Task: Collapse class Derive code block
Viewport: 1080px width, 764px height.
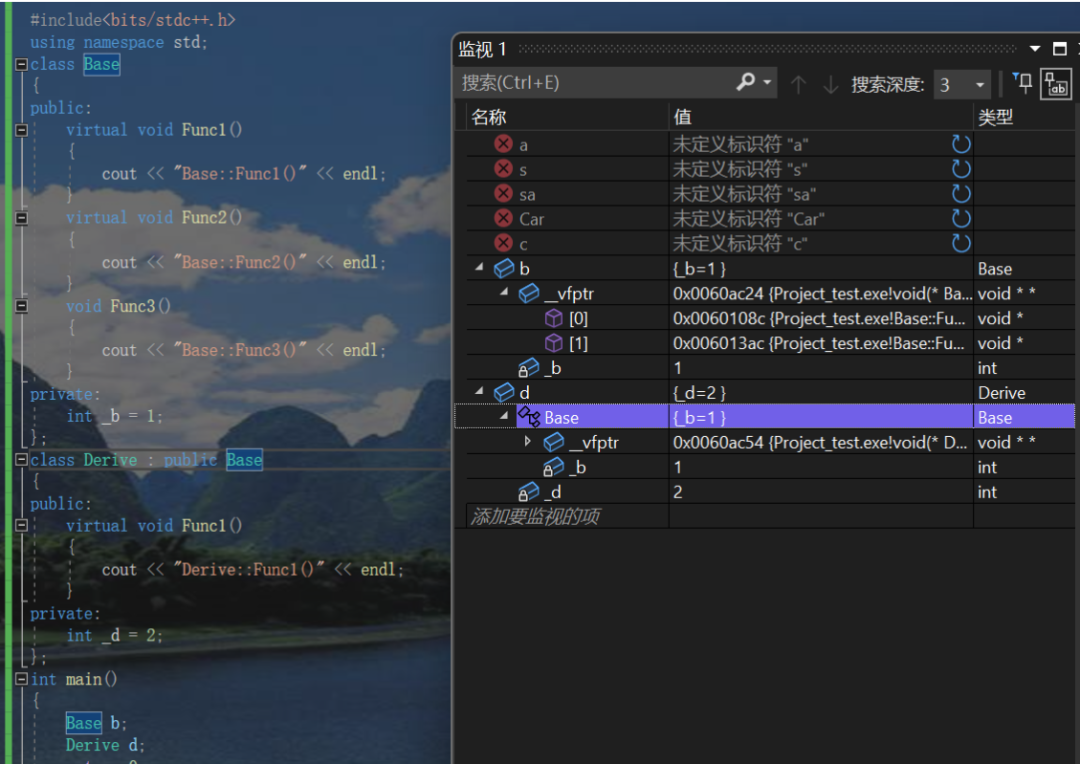Action: (x=21, y=460)
